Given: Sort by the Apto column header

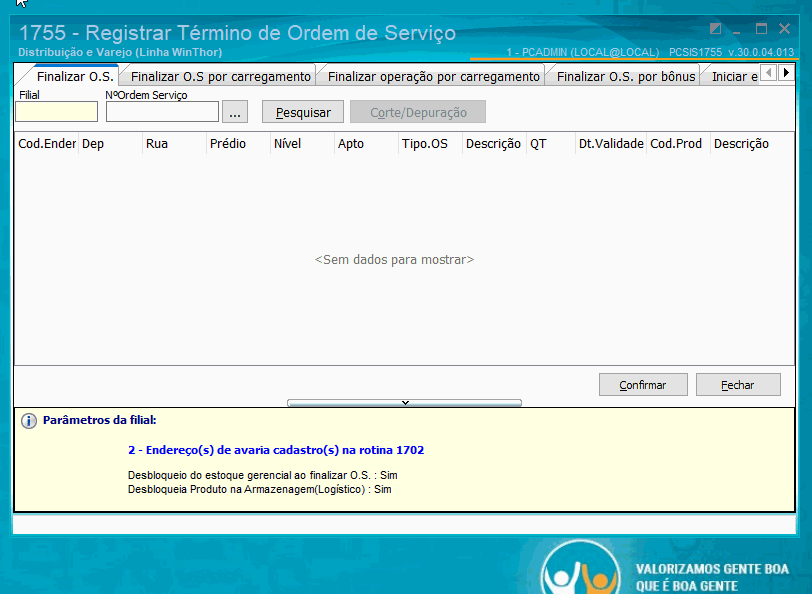Looking at the screenshot, I should (x=367, y=143).
